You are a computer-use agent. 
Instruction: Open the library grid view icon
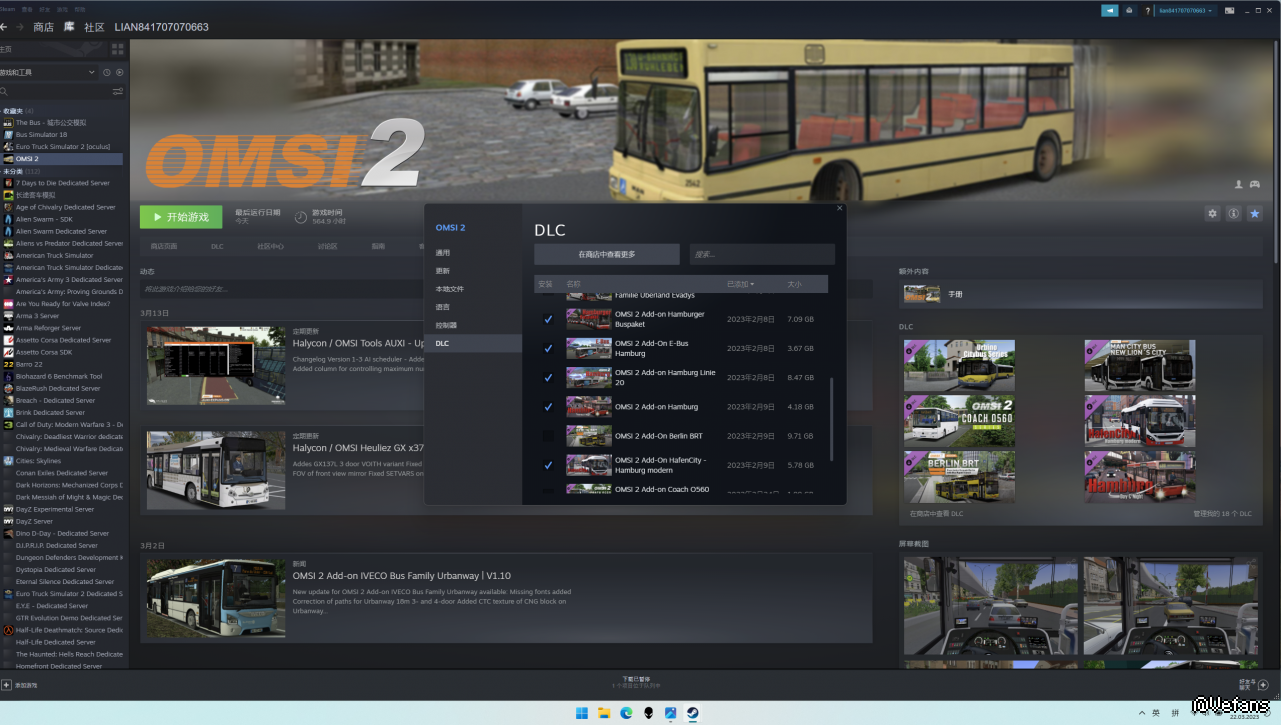(x=118, y=48)
